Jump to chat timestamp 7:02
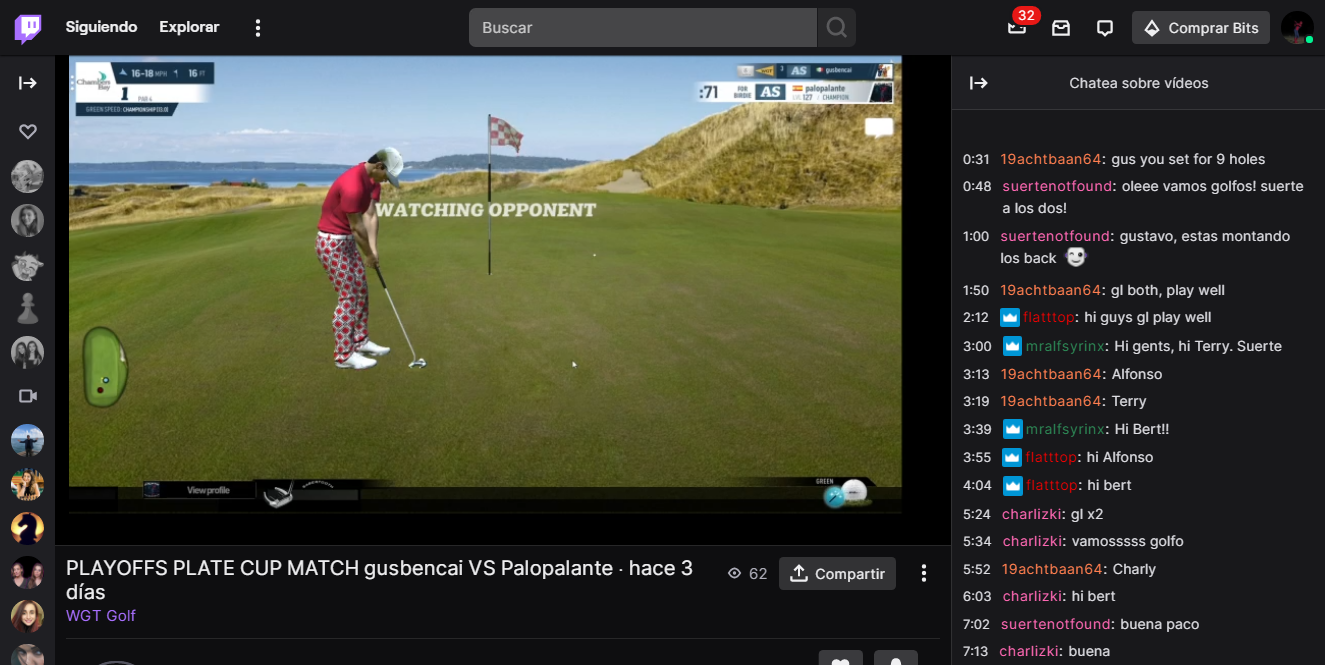Image resolution: width=1325 pixels, height=665 pixels. pyautogui.click(x=976, y=624)
